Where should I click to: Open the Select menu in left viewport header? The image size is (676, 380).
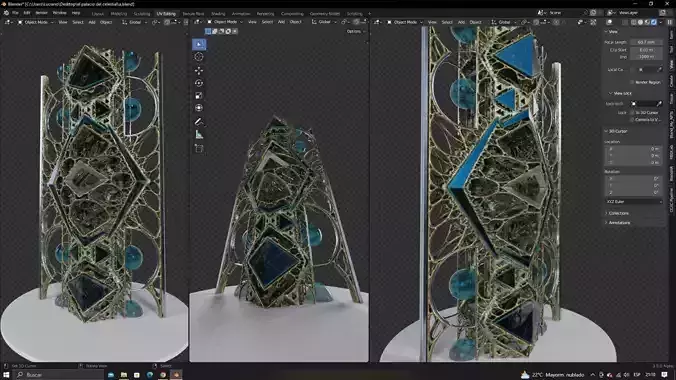tap(78, 22)
